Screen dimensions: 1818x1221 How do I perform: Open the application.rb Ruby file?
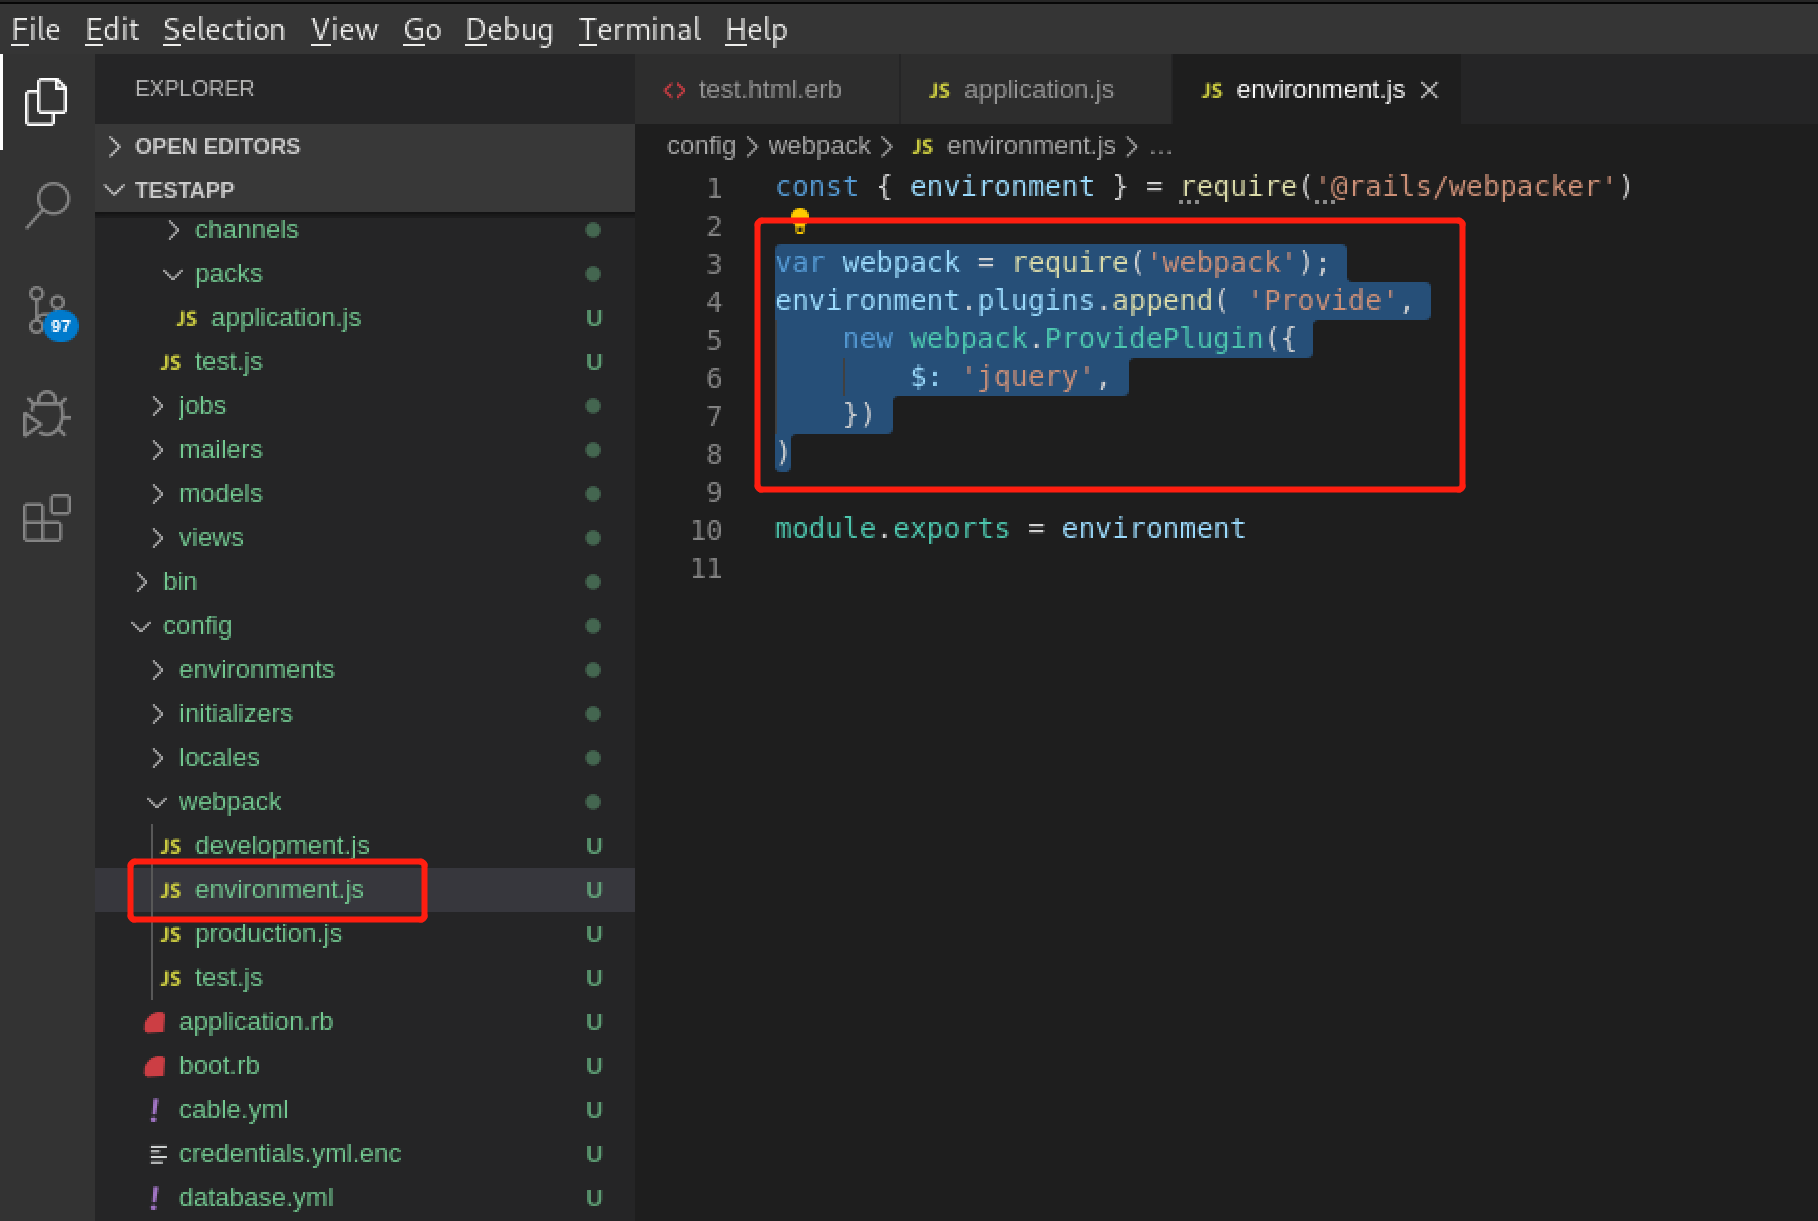tap(255, 1021)
